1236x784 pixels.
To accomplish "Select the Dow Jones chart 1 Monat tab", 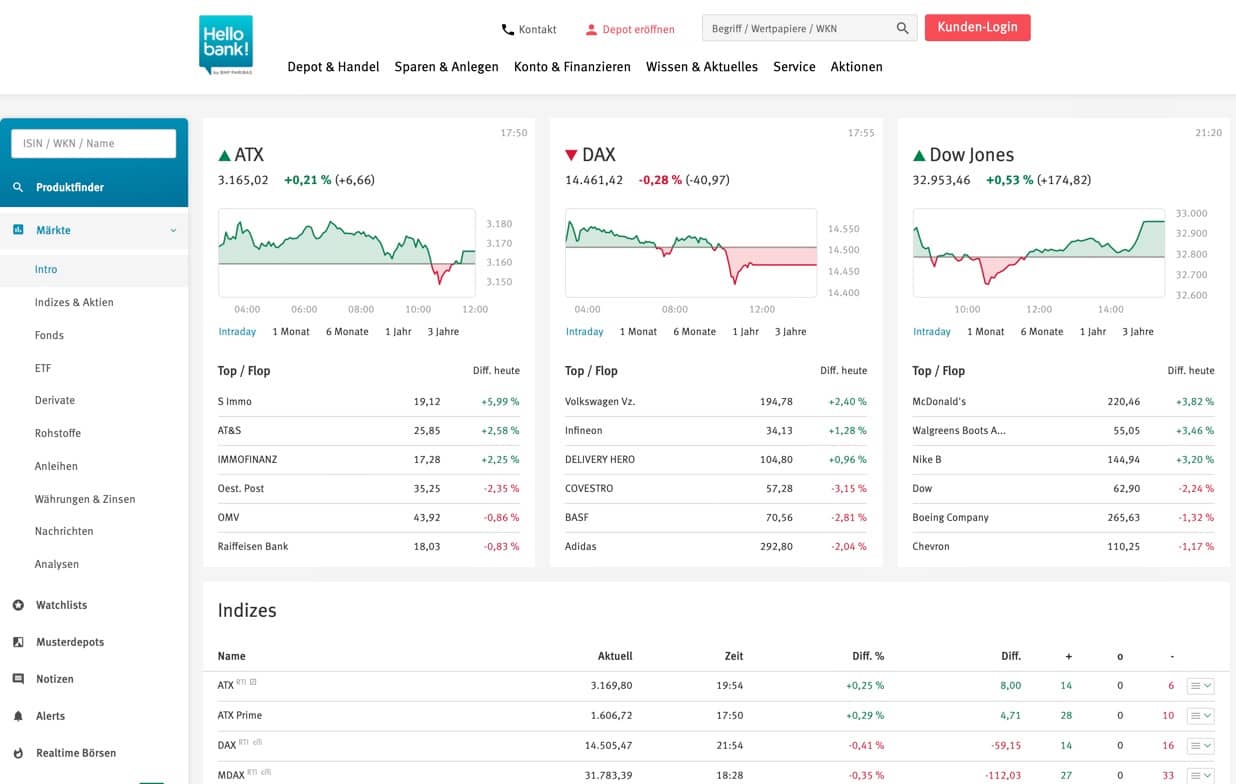I will [986, 332].
